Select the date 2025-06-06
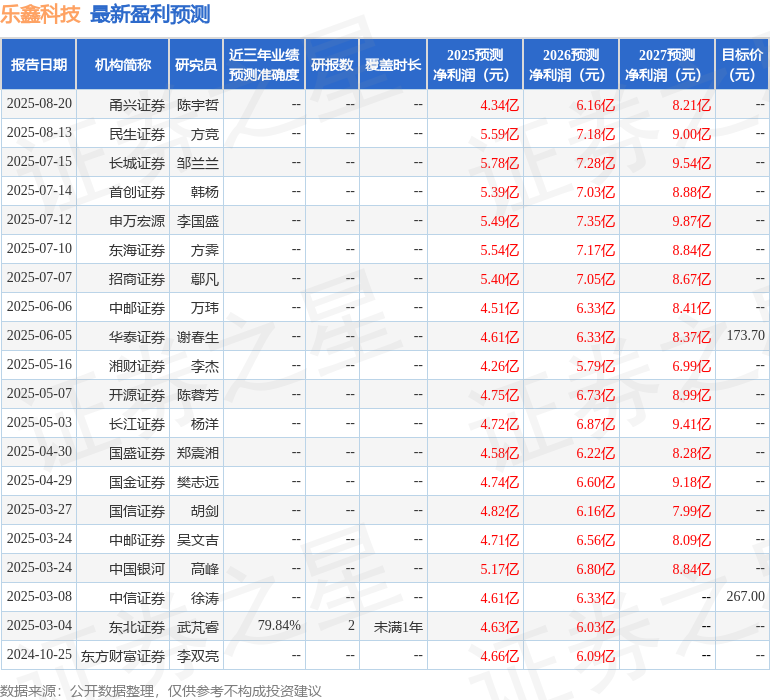770x700 pixels. tap(39, 307)
